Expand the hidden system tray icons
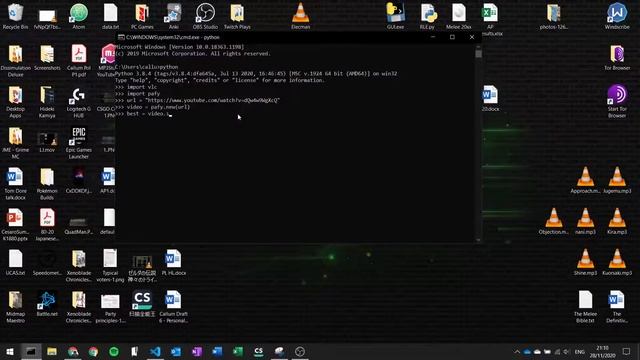 tap(517, 351)
